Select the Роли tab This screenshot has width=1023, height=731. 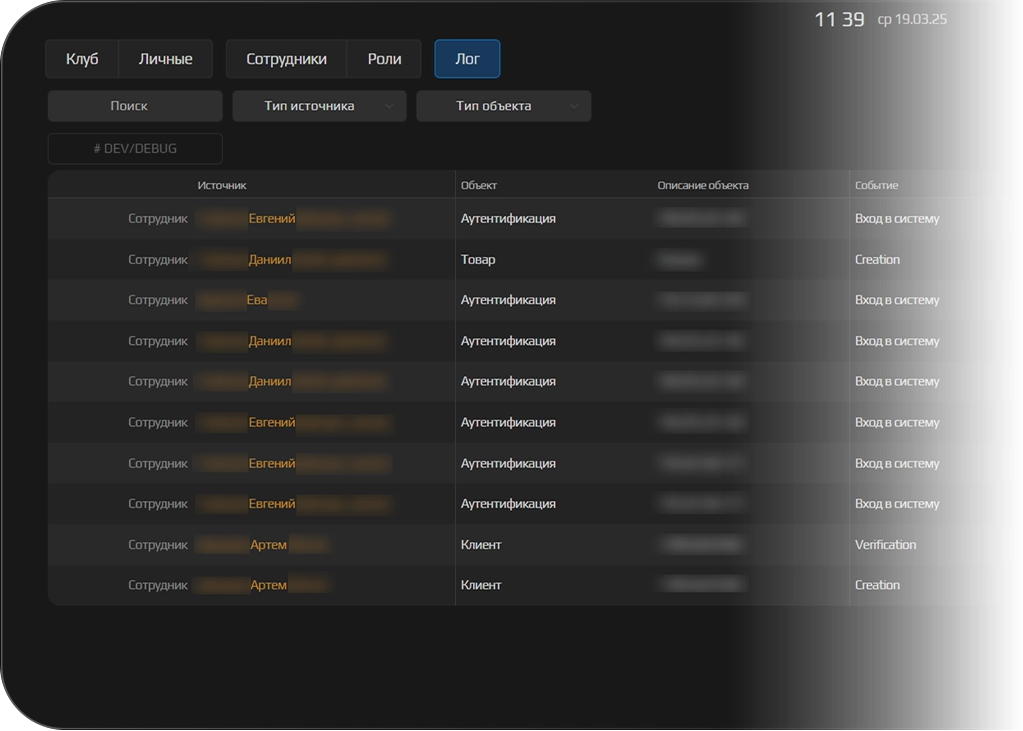(384, 59)
